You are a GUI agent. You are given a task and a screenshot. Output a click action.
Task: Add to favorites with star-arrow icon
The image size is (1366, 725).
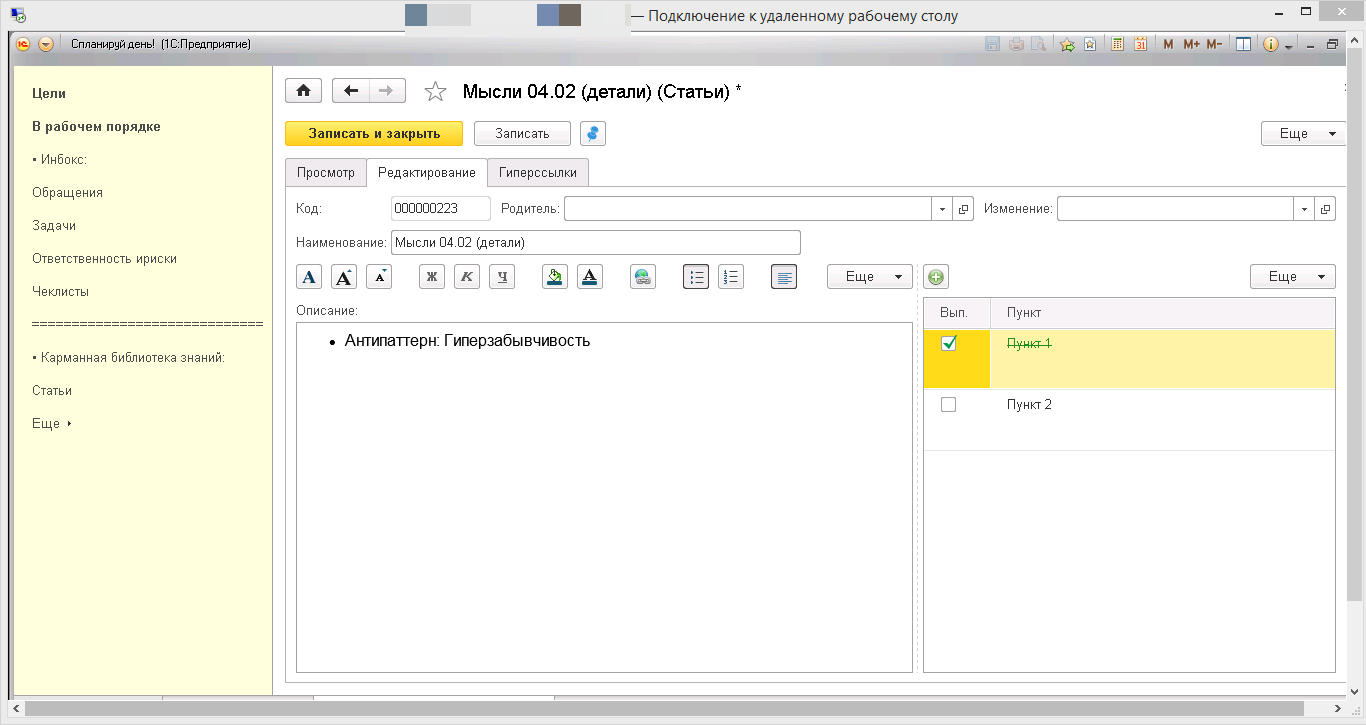pyautogui.click(x=1067, y=44)
